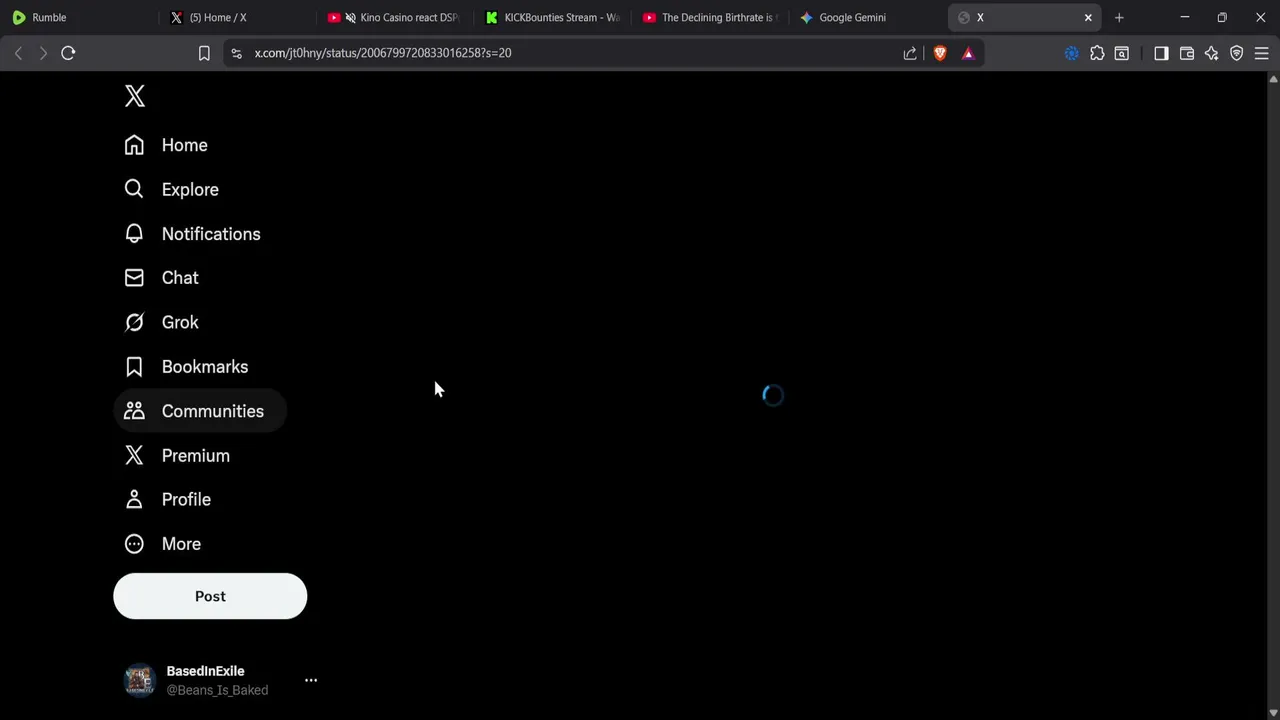Switch to the Google Gemini tab
Viewport: 1280px width, 720px height.
click(x=866, y=17)
